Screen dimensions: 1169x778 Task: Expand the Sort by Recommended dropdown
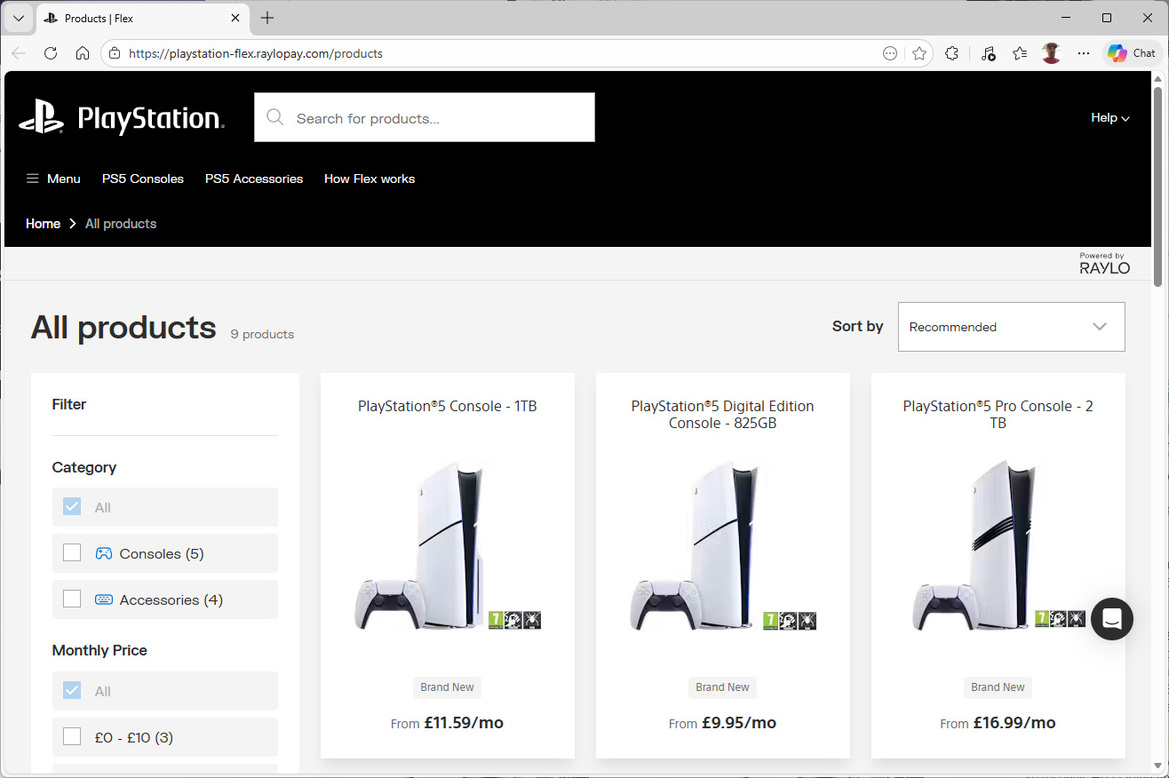[1010, 327]
